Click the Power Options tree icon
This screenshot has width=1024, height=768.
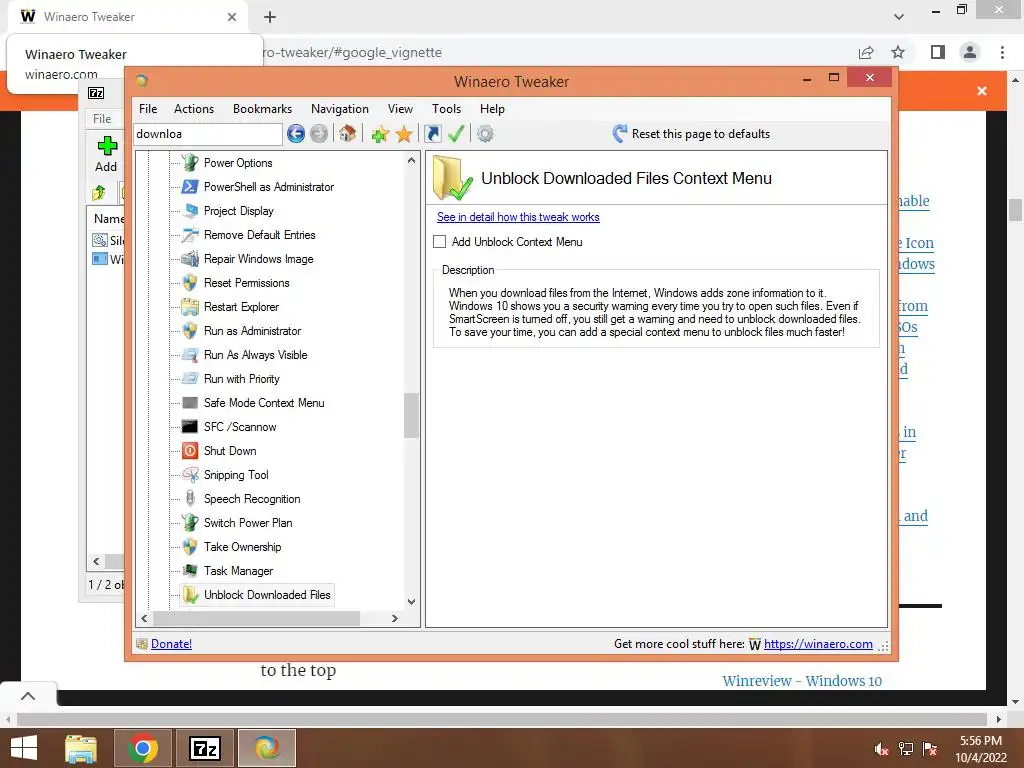[190, 163]
